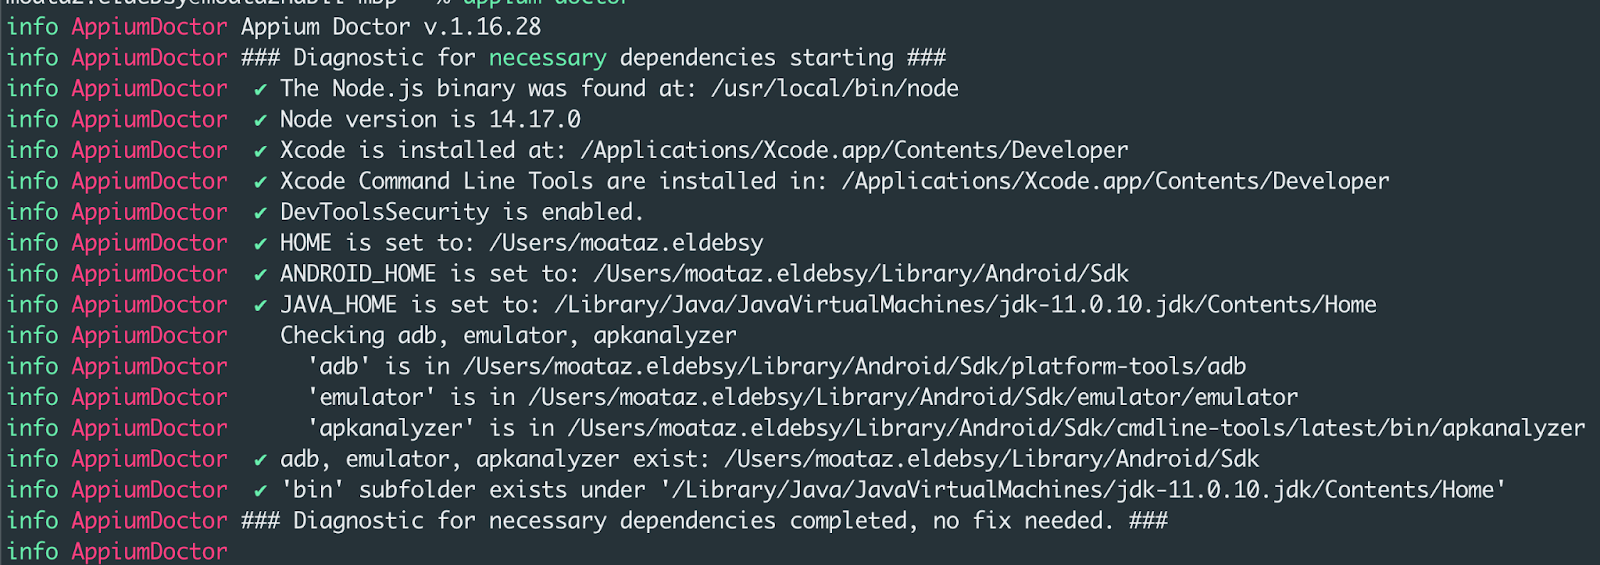
Task: Click the checkmark beside 'Node version is 14.17.0'
Action: coord(260,121)
